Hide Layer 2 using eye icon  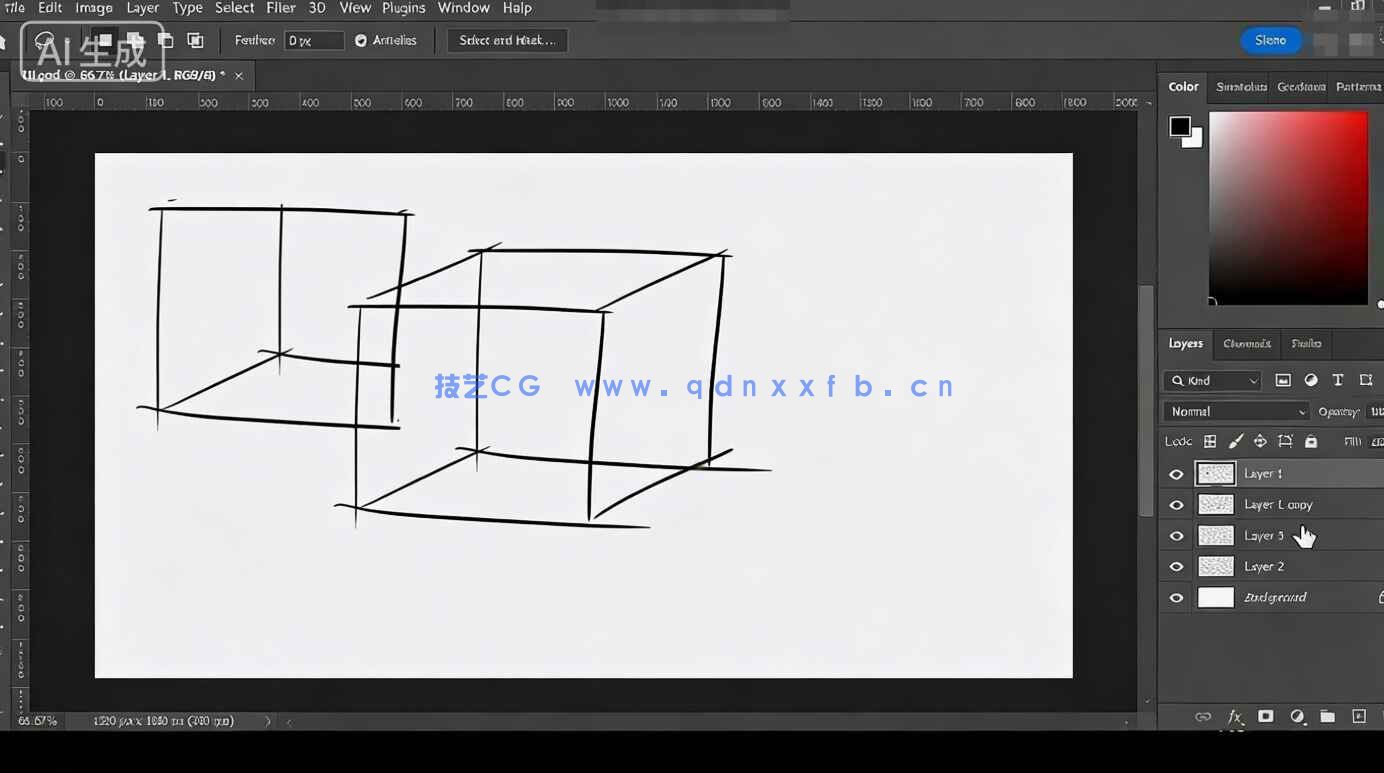pos(1176,567)
